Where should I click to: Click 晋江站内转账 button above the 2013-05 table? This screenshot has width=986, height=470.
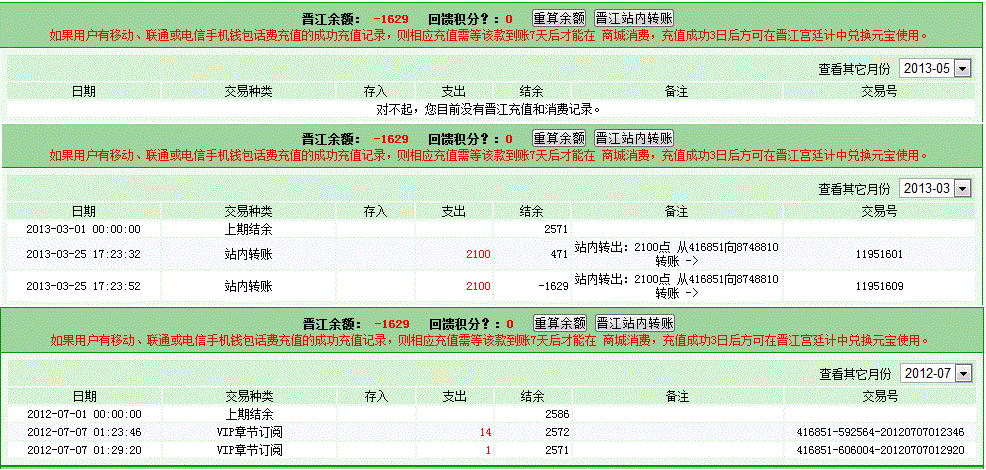point(634,17)
